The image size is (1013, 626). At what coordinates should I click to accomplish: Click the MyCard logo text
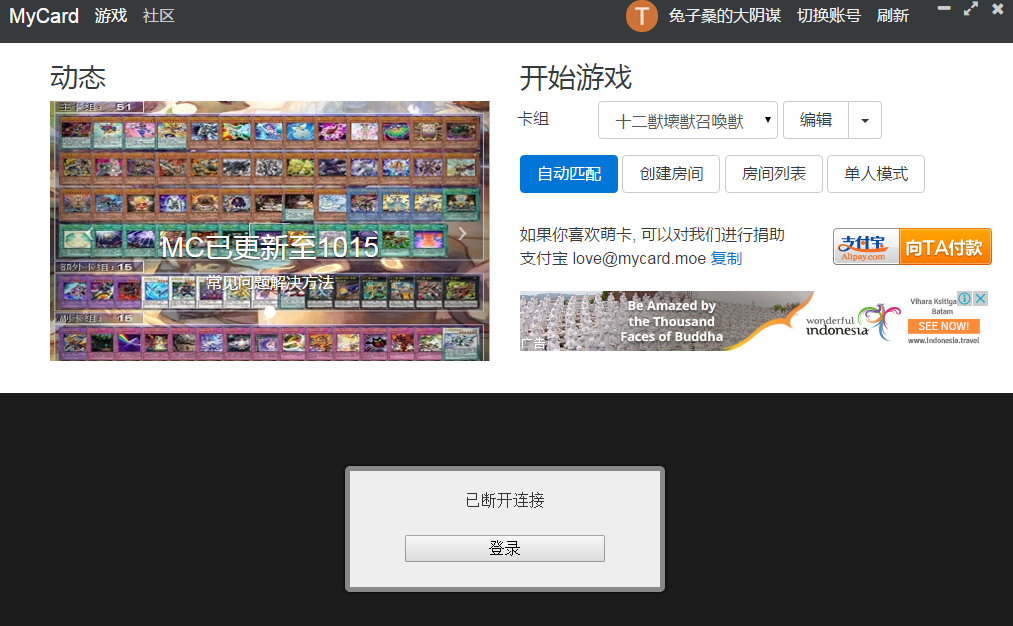(x=44, y=16)
